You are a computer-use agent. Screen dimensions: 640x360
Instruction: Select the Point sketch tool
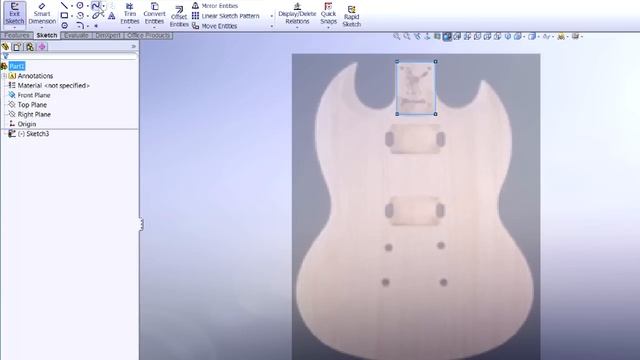click(96, 26)
